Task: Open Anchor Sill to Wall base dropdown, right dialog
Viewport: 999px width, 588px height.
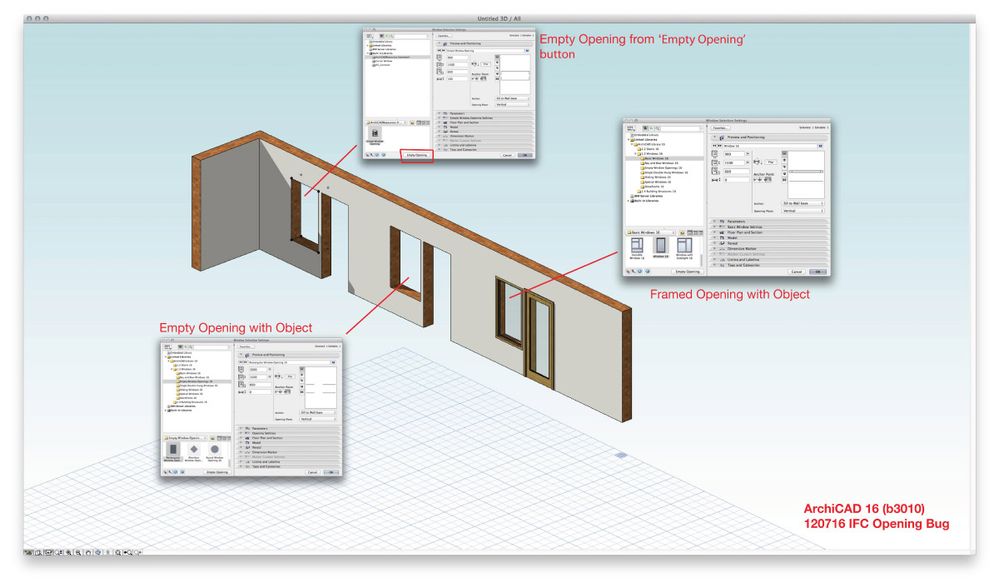Action: pos(803,203)
